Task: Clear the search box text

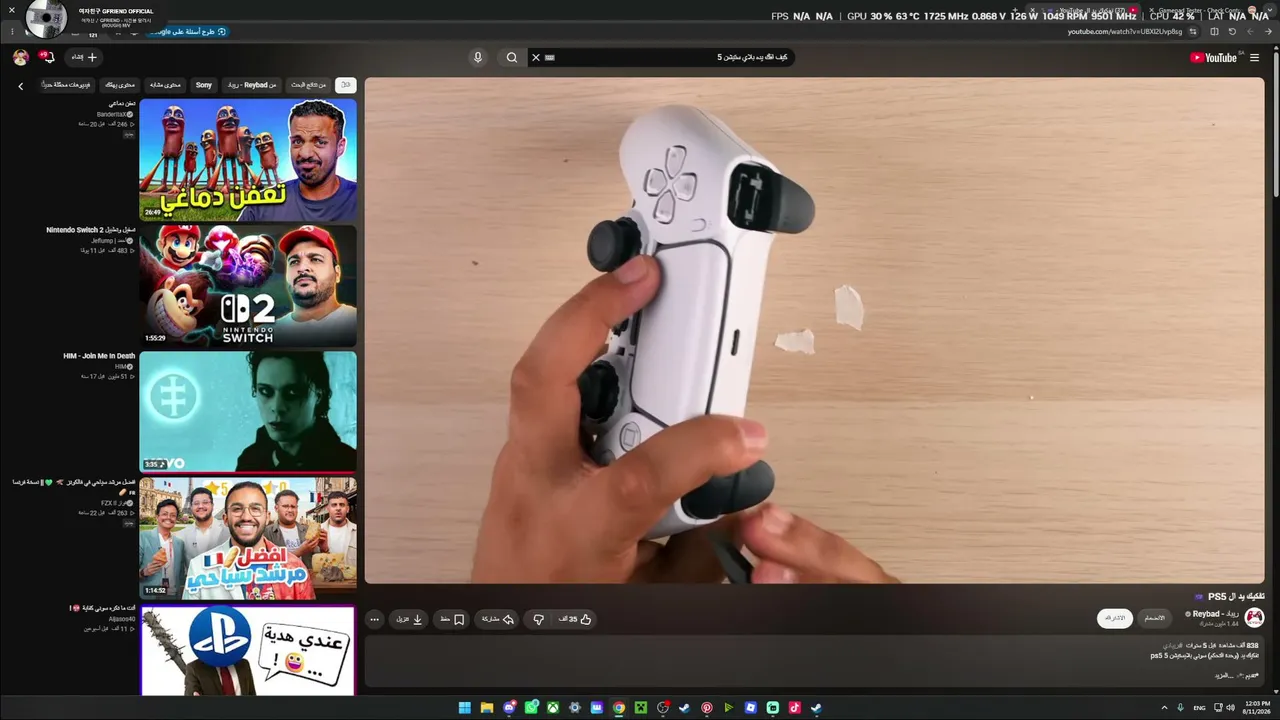Action: tap(535, 57)
